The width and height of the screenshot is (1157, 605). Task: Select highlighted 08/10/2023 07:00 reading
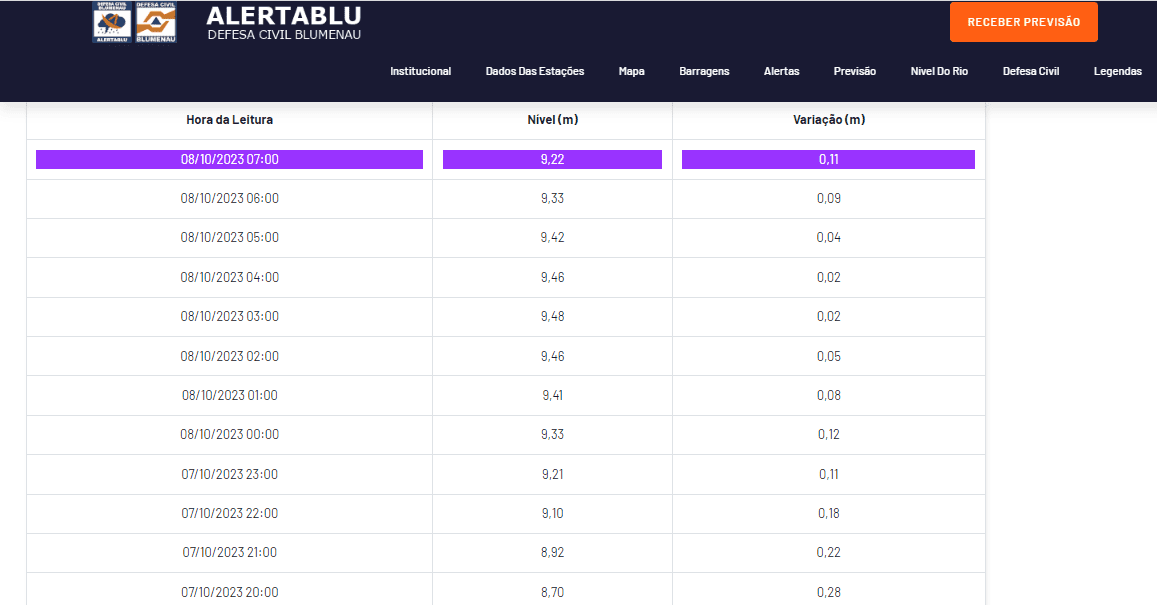pos(229,159)
